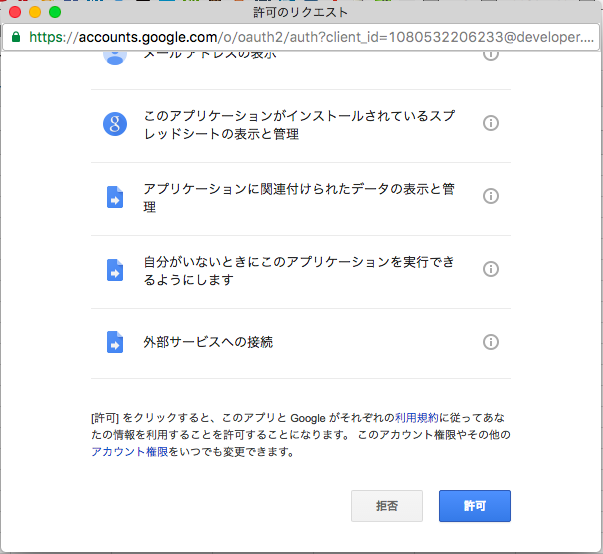Select text 外部サービスへの接続
The width and height of the screenshot is (603, 554).
tap(208, 342)
